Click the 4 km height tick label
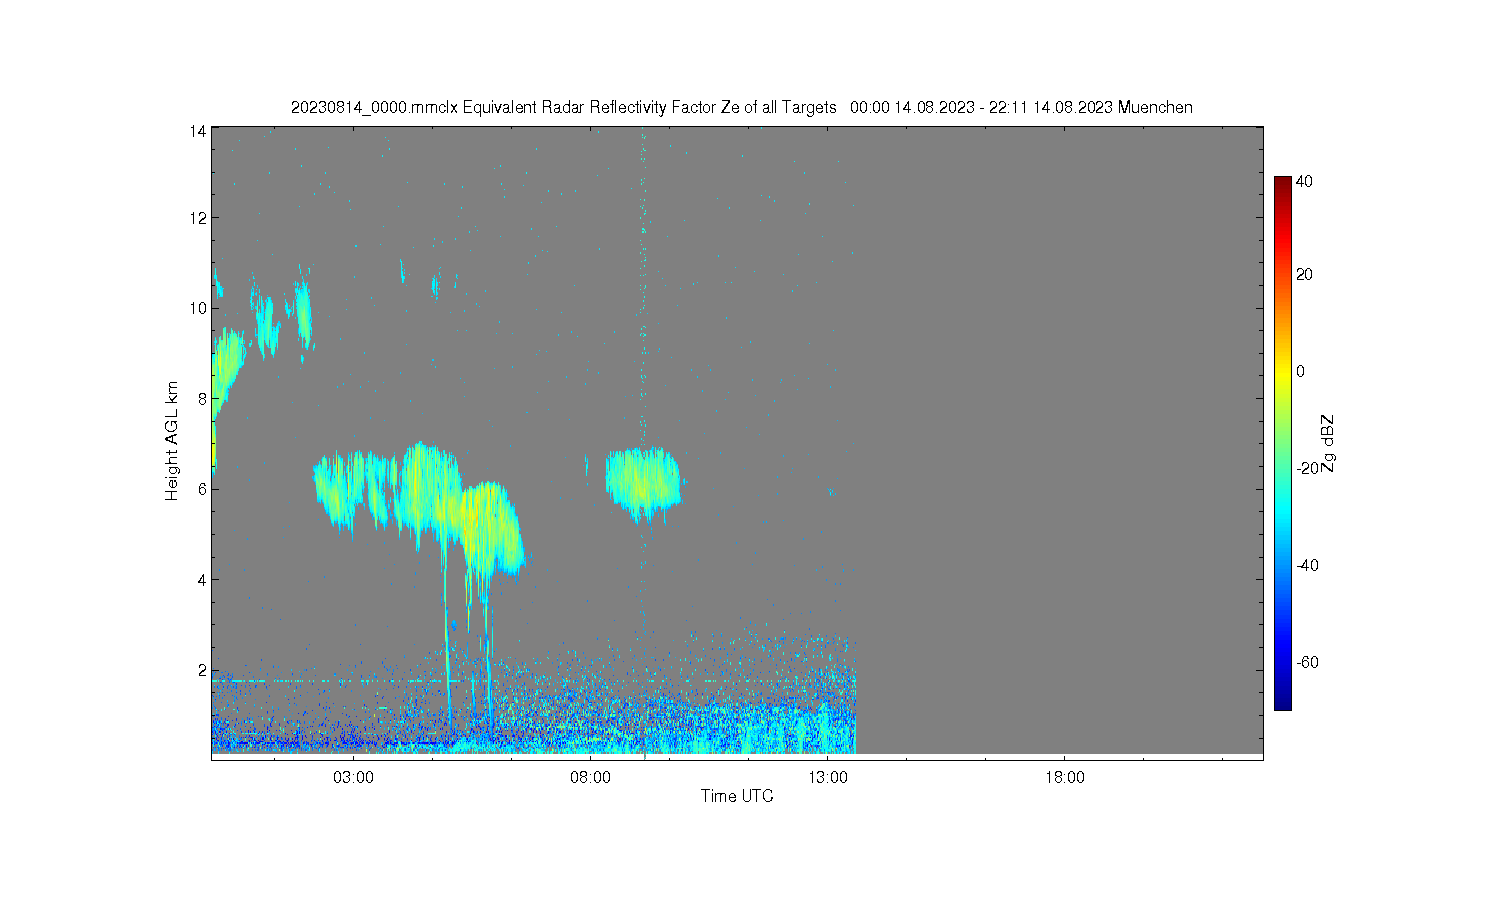 point(202,579)
